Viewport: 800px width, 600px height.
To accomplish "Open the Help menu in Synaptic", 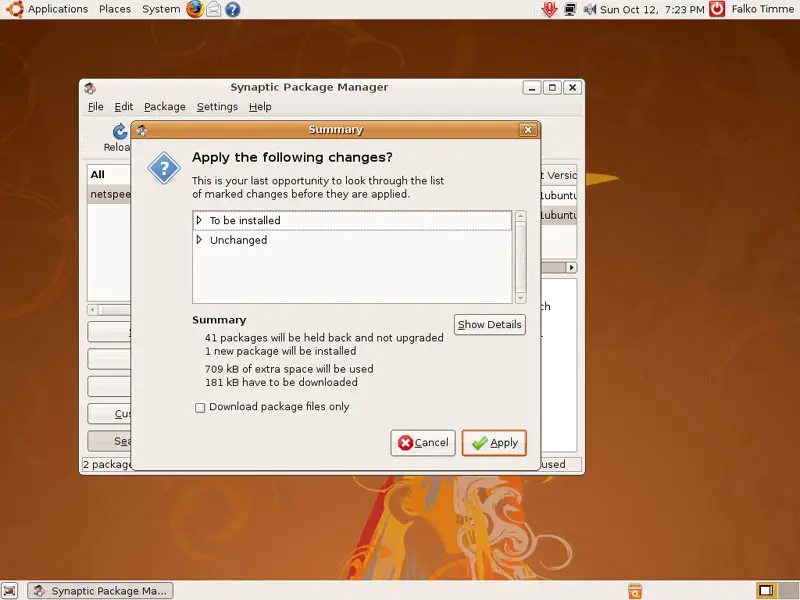I will [x=260, y=107].
